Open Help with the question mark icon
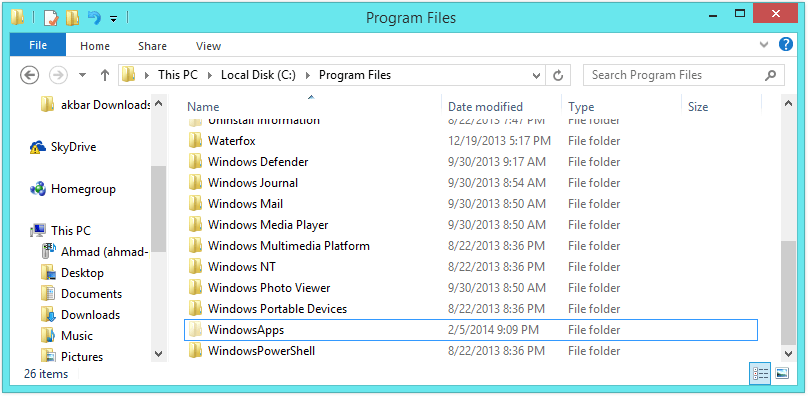Image resolution: width=808 pixels, height=396 pixels. tap(785, 44)
